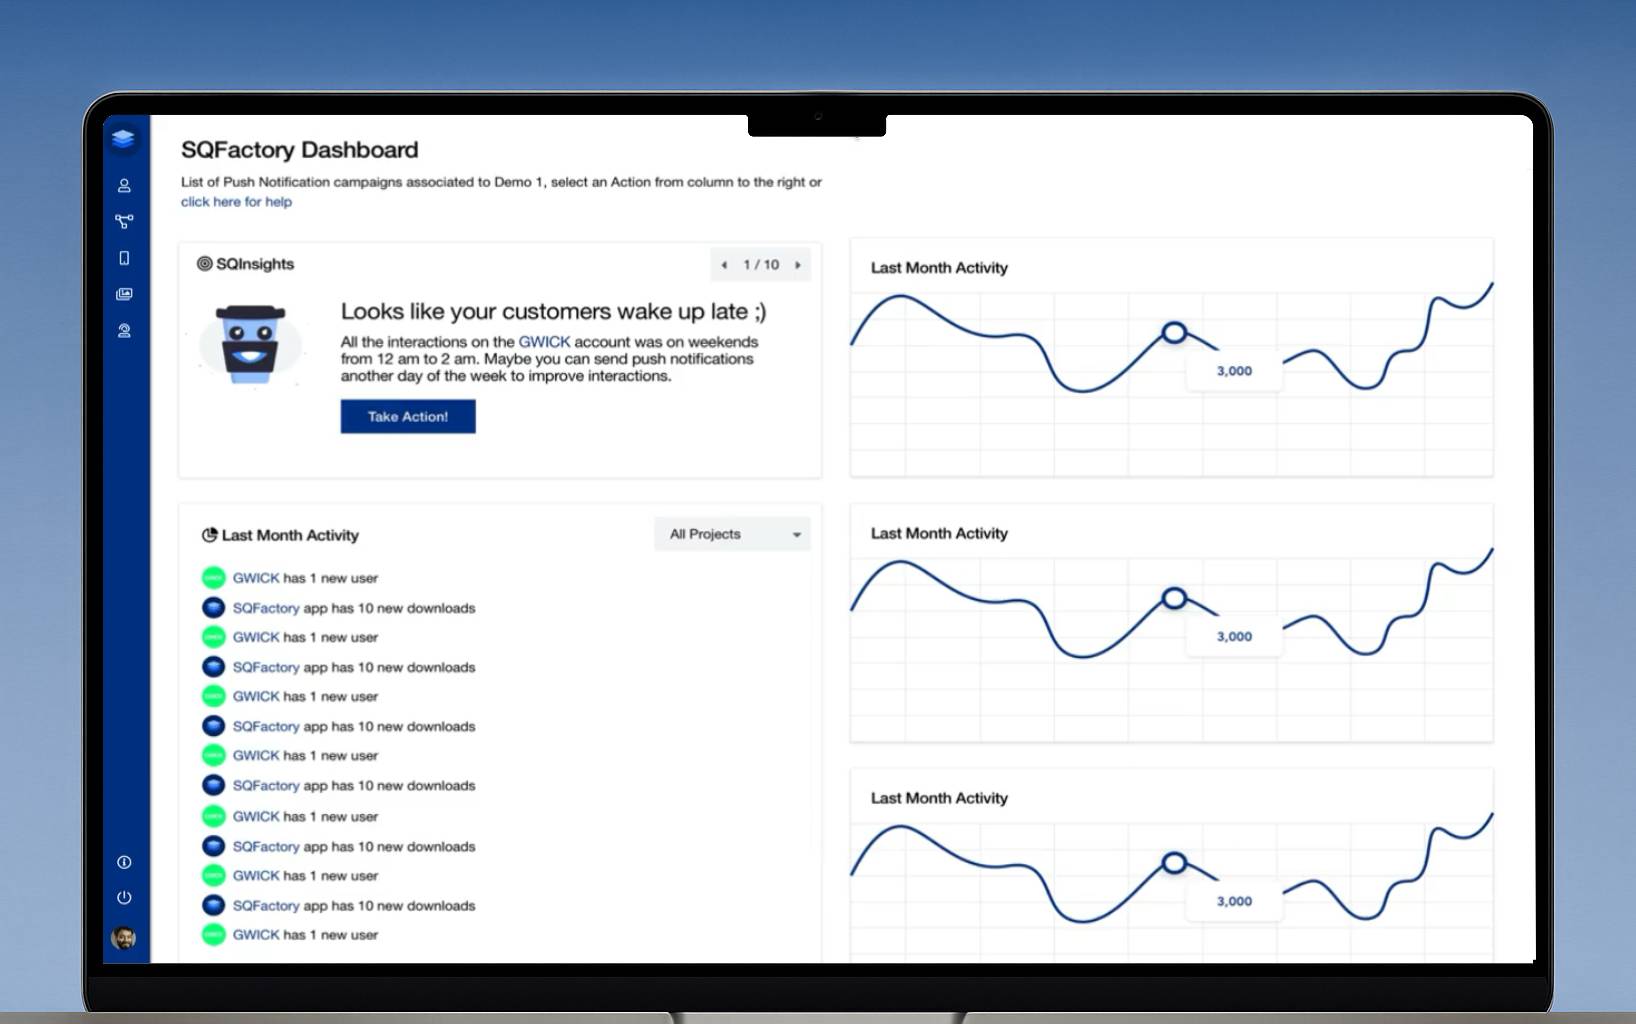Click the power logout icon
This screenshot has height=1024, width=1636.
pyautogui.click(x=124, y=897)
